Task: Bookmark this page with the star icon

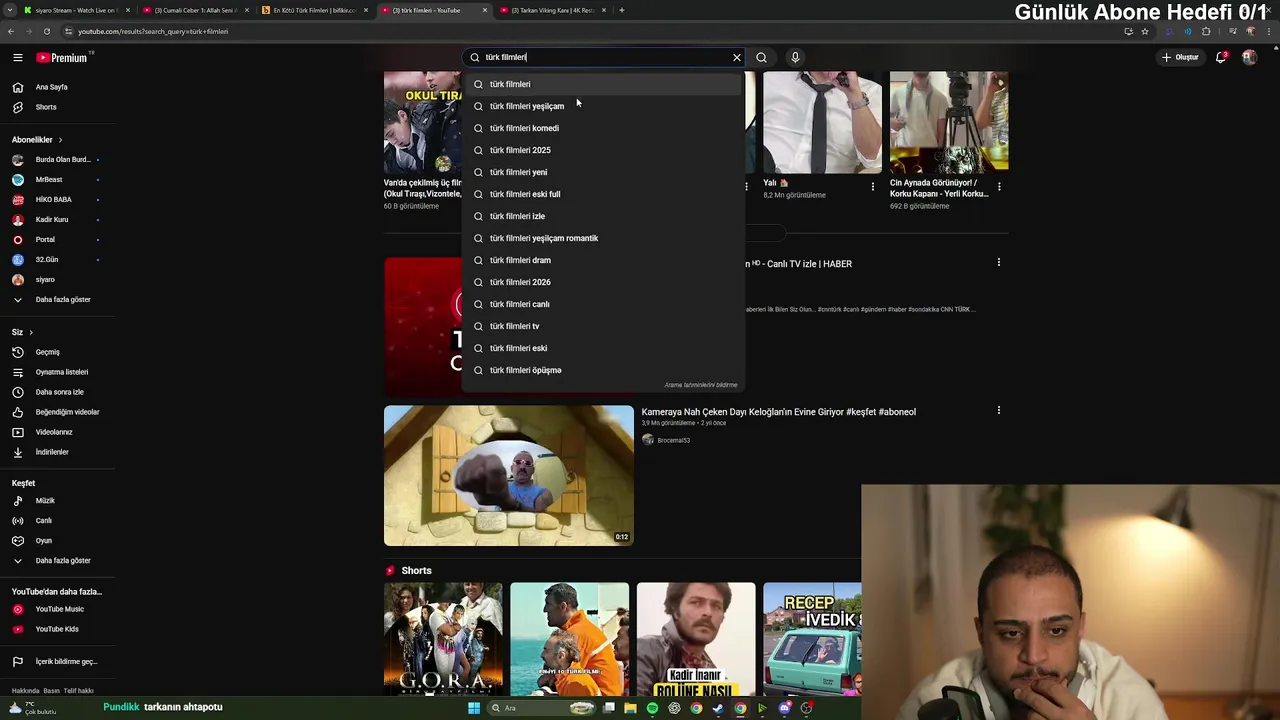Action: click(x=1145, y=31)
